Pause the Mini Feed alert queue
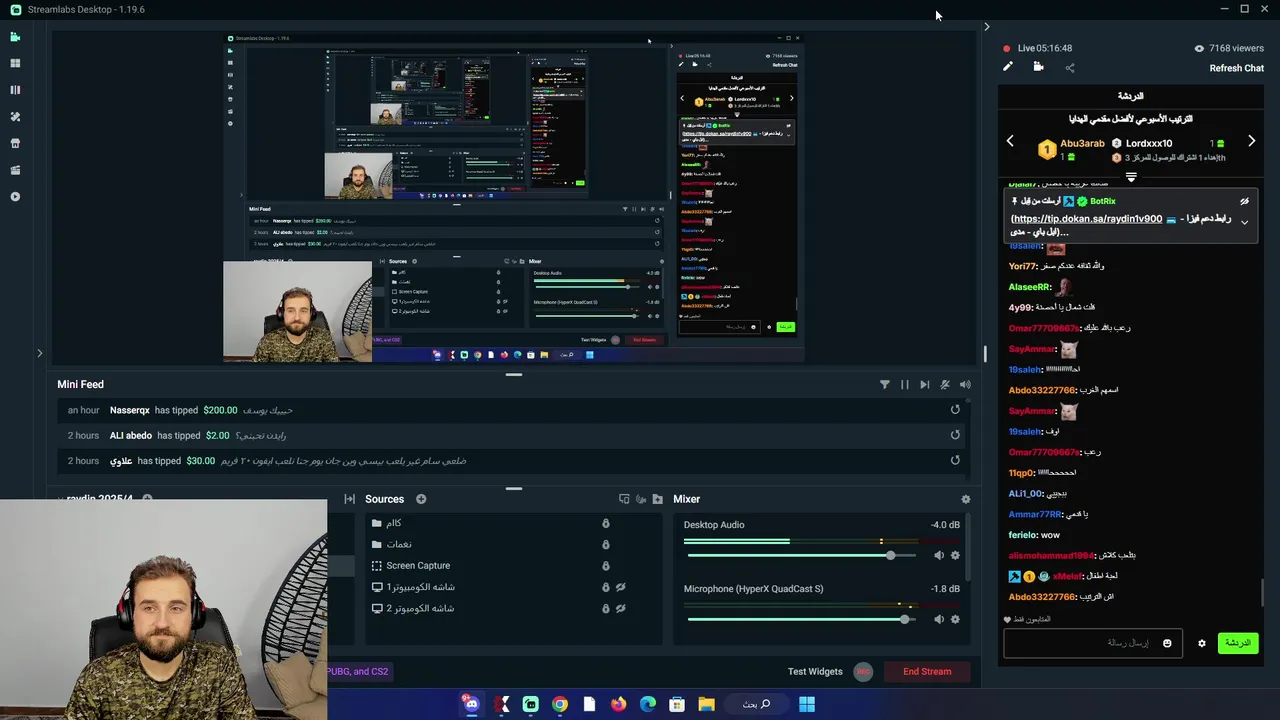This screenshot has width=1280, height=720. [x=905, y=384]
